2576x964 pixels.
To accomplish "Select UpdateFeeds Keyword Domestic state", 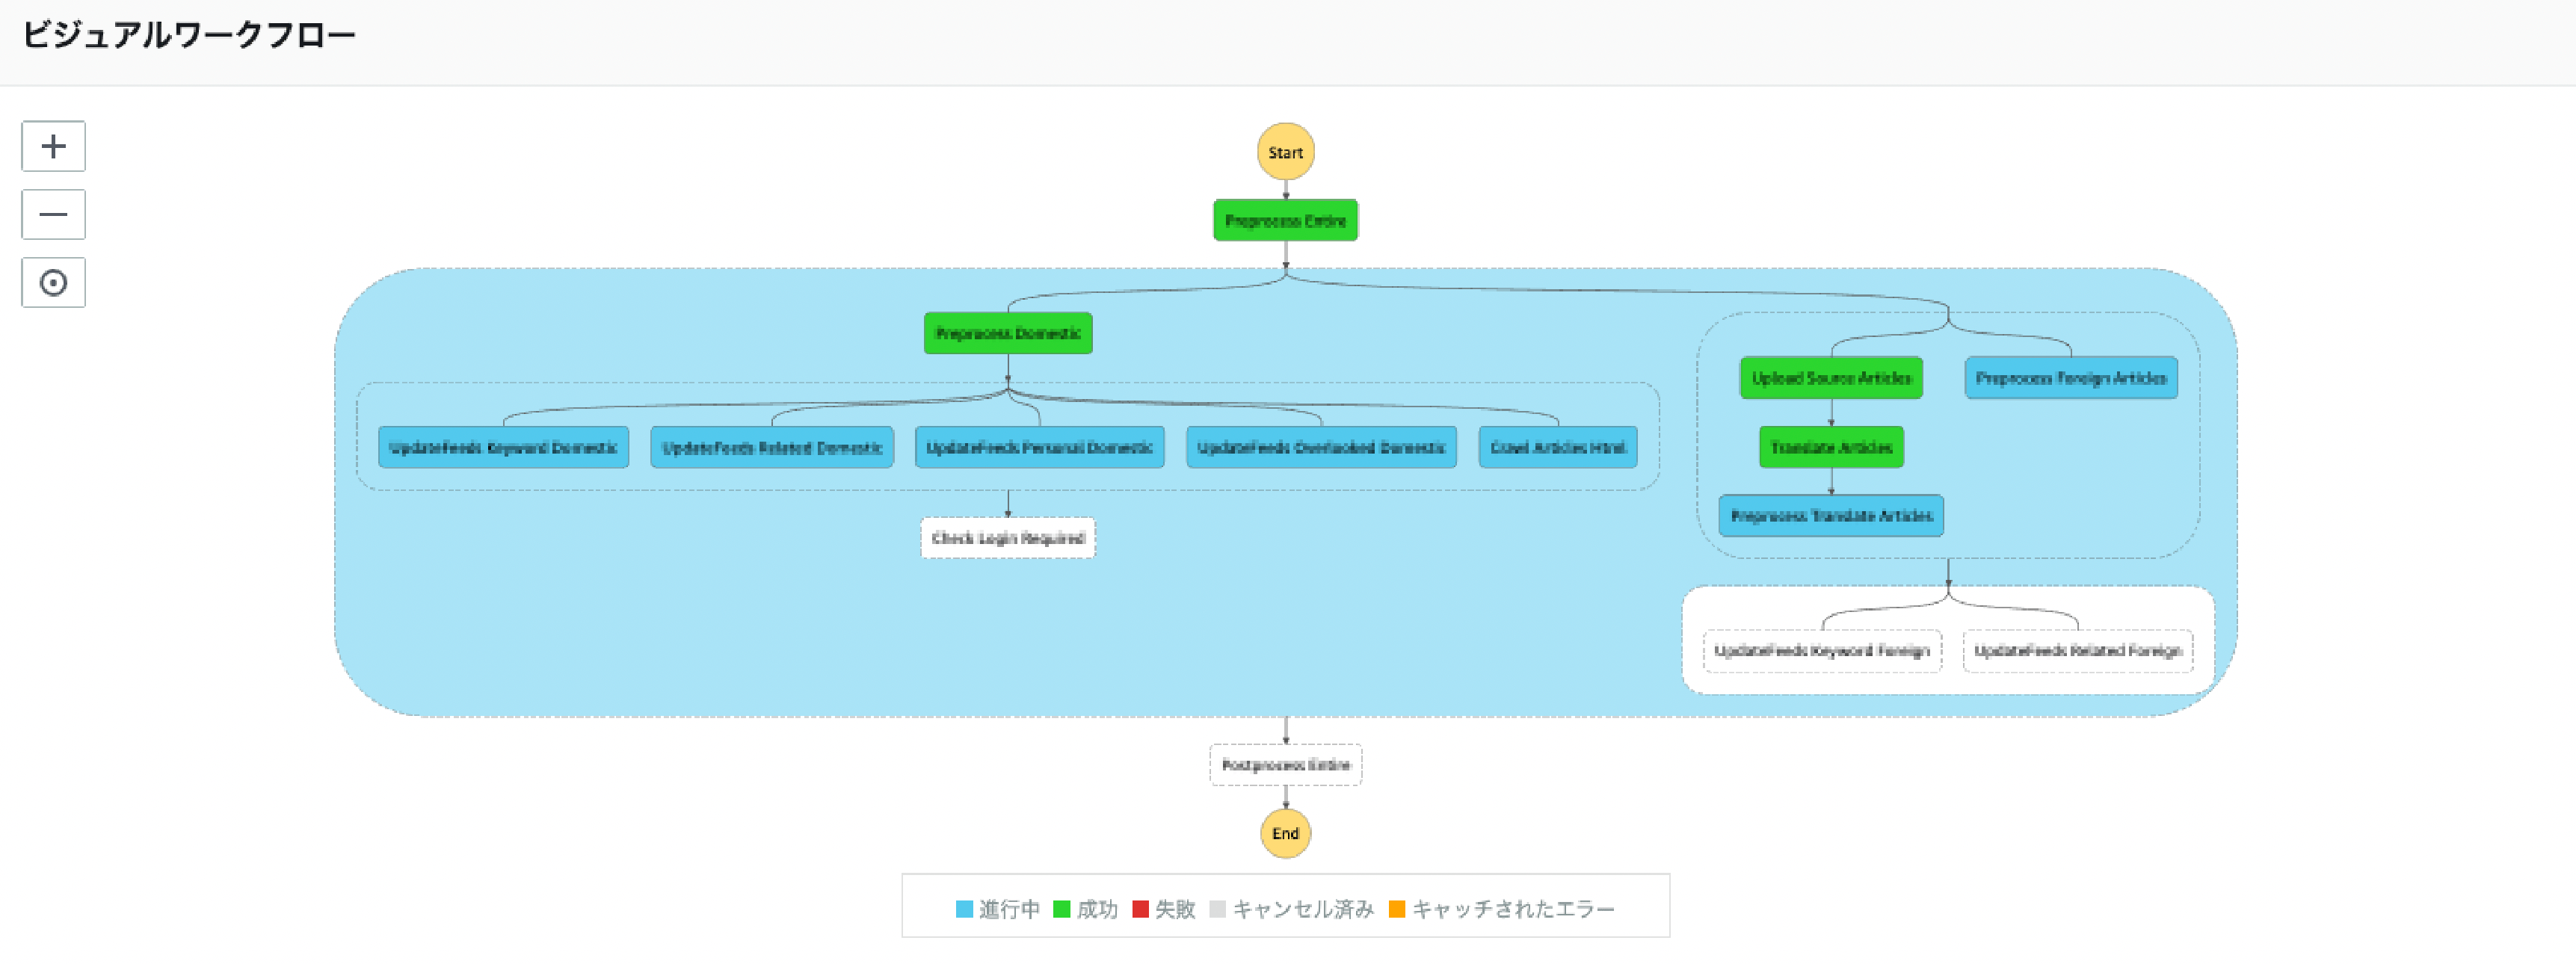I will 503,447.
